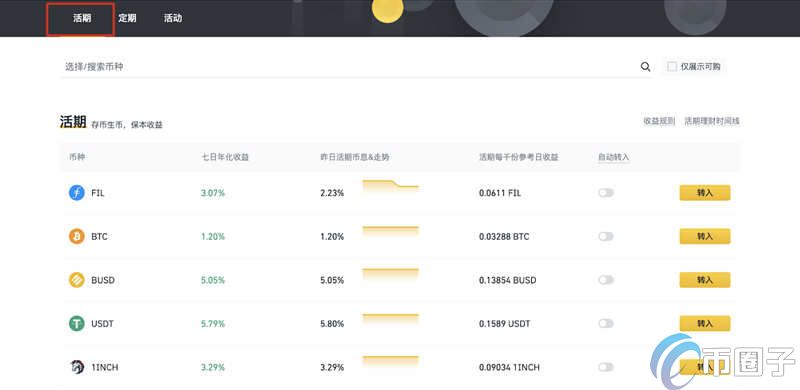Toggle auto-transfer for USDT
800x390 pixels.
coord(606,324)
